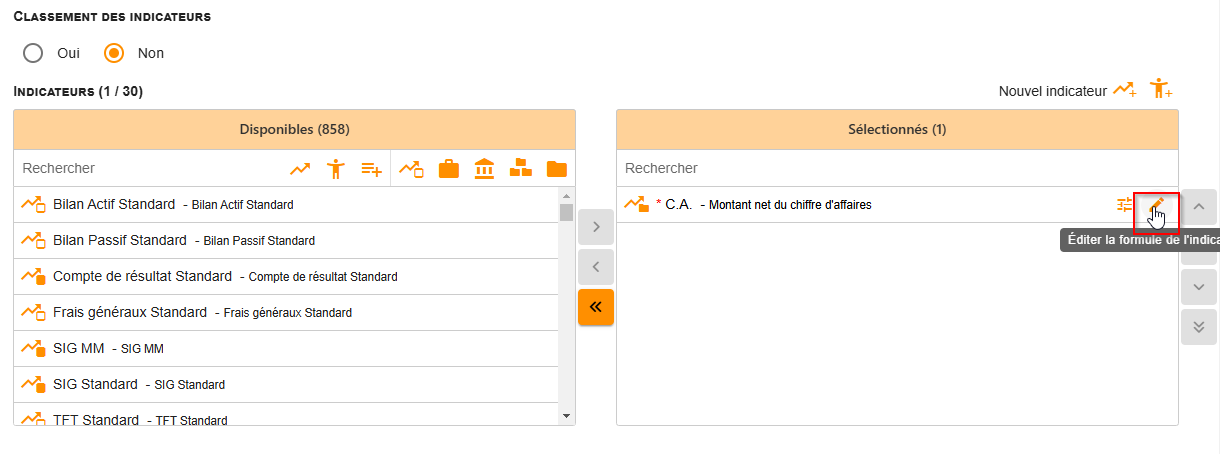This screenshot has width=1220, height=454.
Task: Move selected indicator up one position
Action: pyautogui.click(x=1199, y=208)
